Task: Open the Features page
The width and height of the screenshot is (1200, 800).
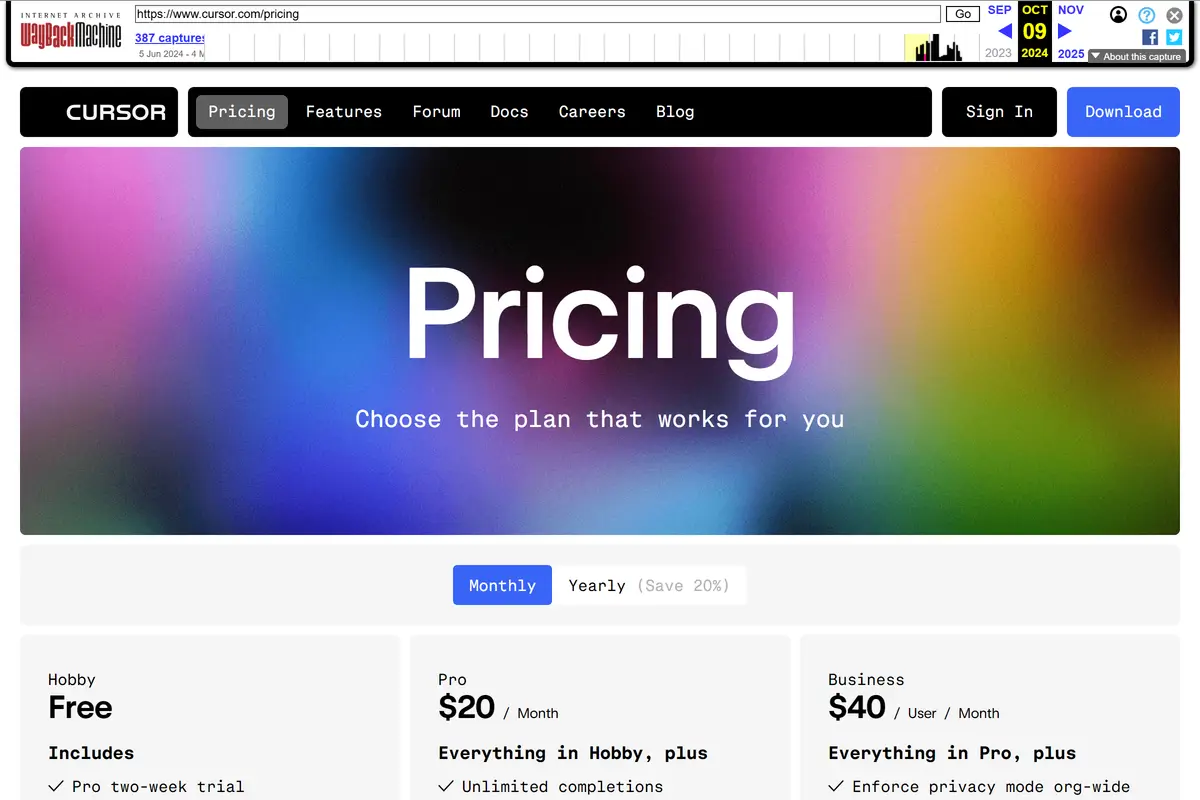Action: click(343, 112)
